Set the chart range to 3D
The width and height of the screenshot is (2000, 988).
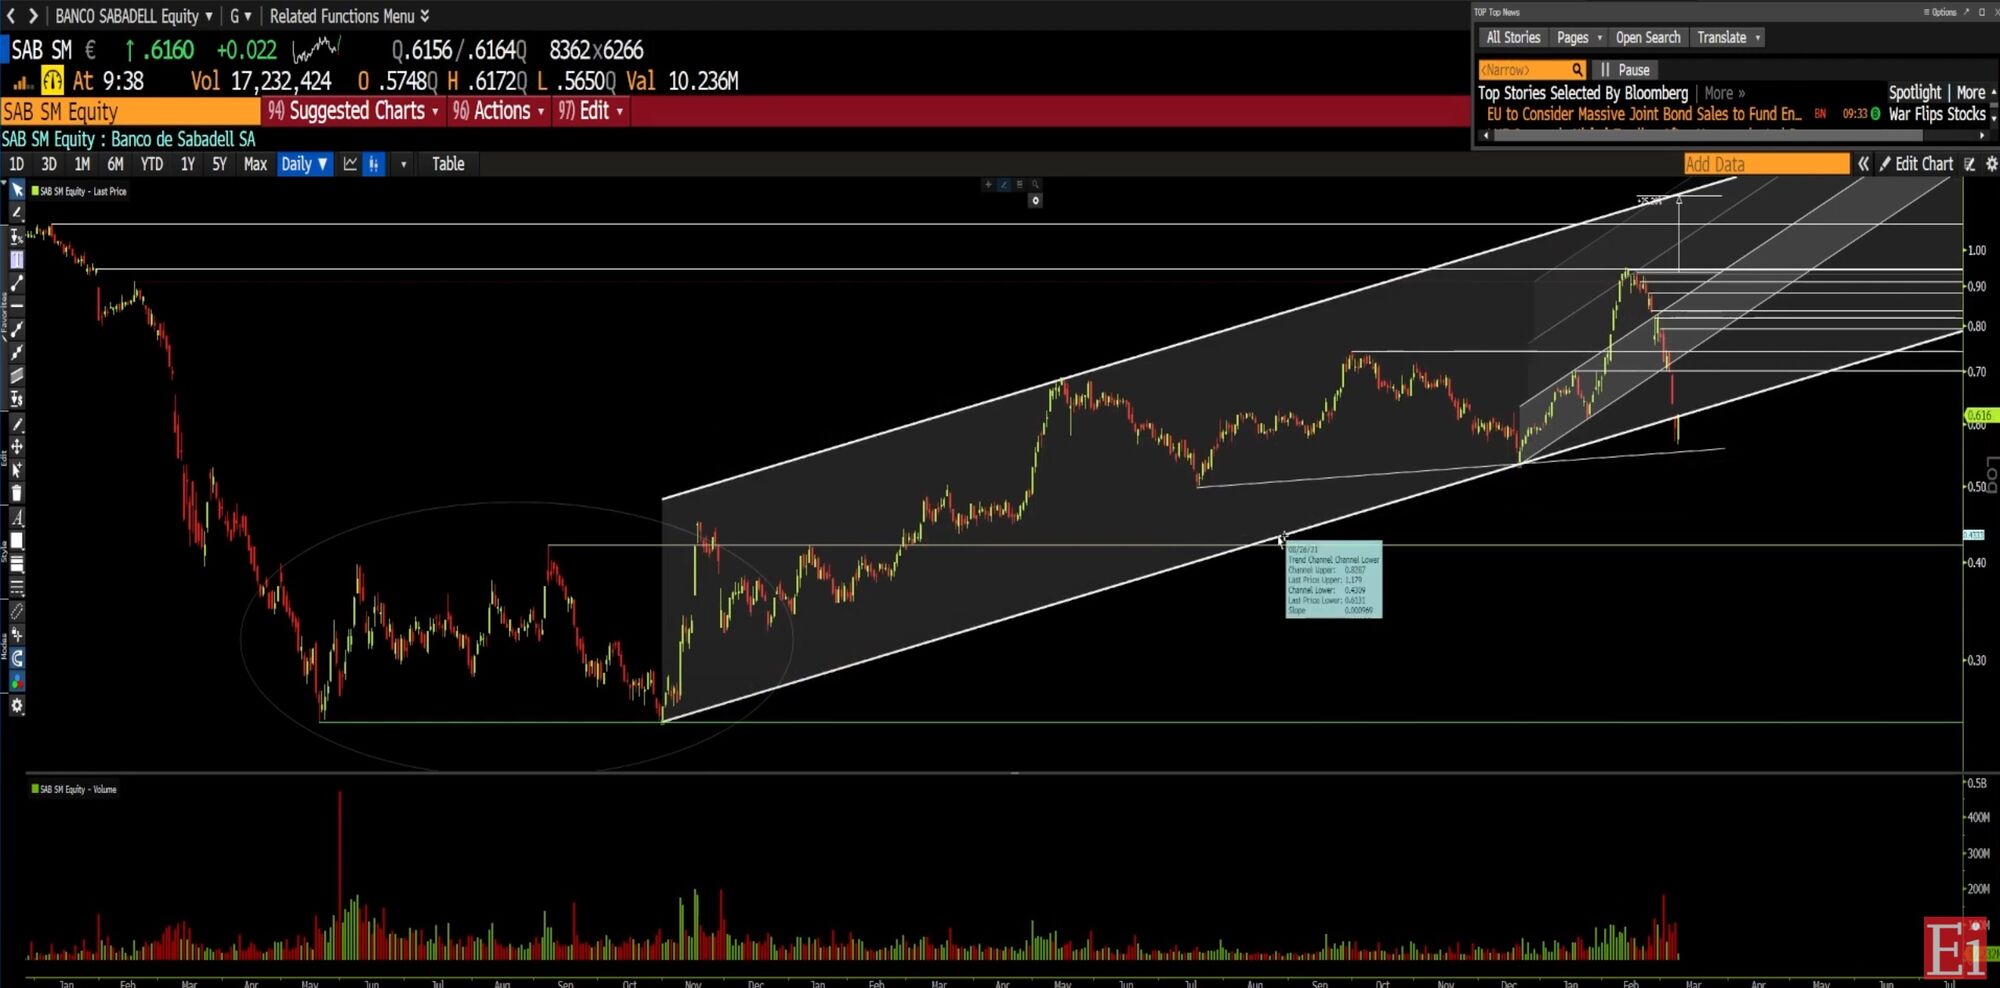[49, 164]
